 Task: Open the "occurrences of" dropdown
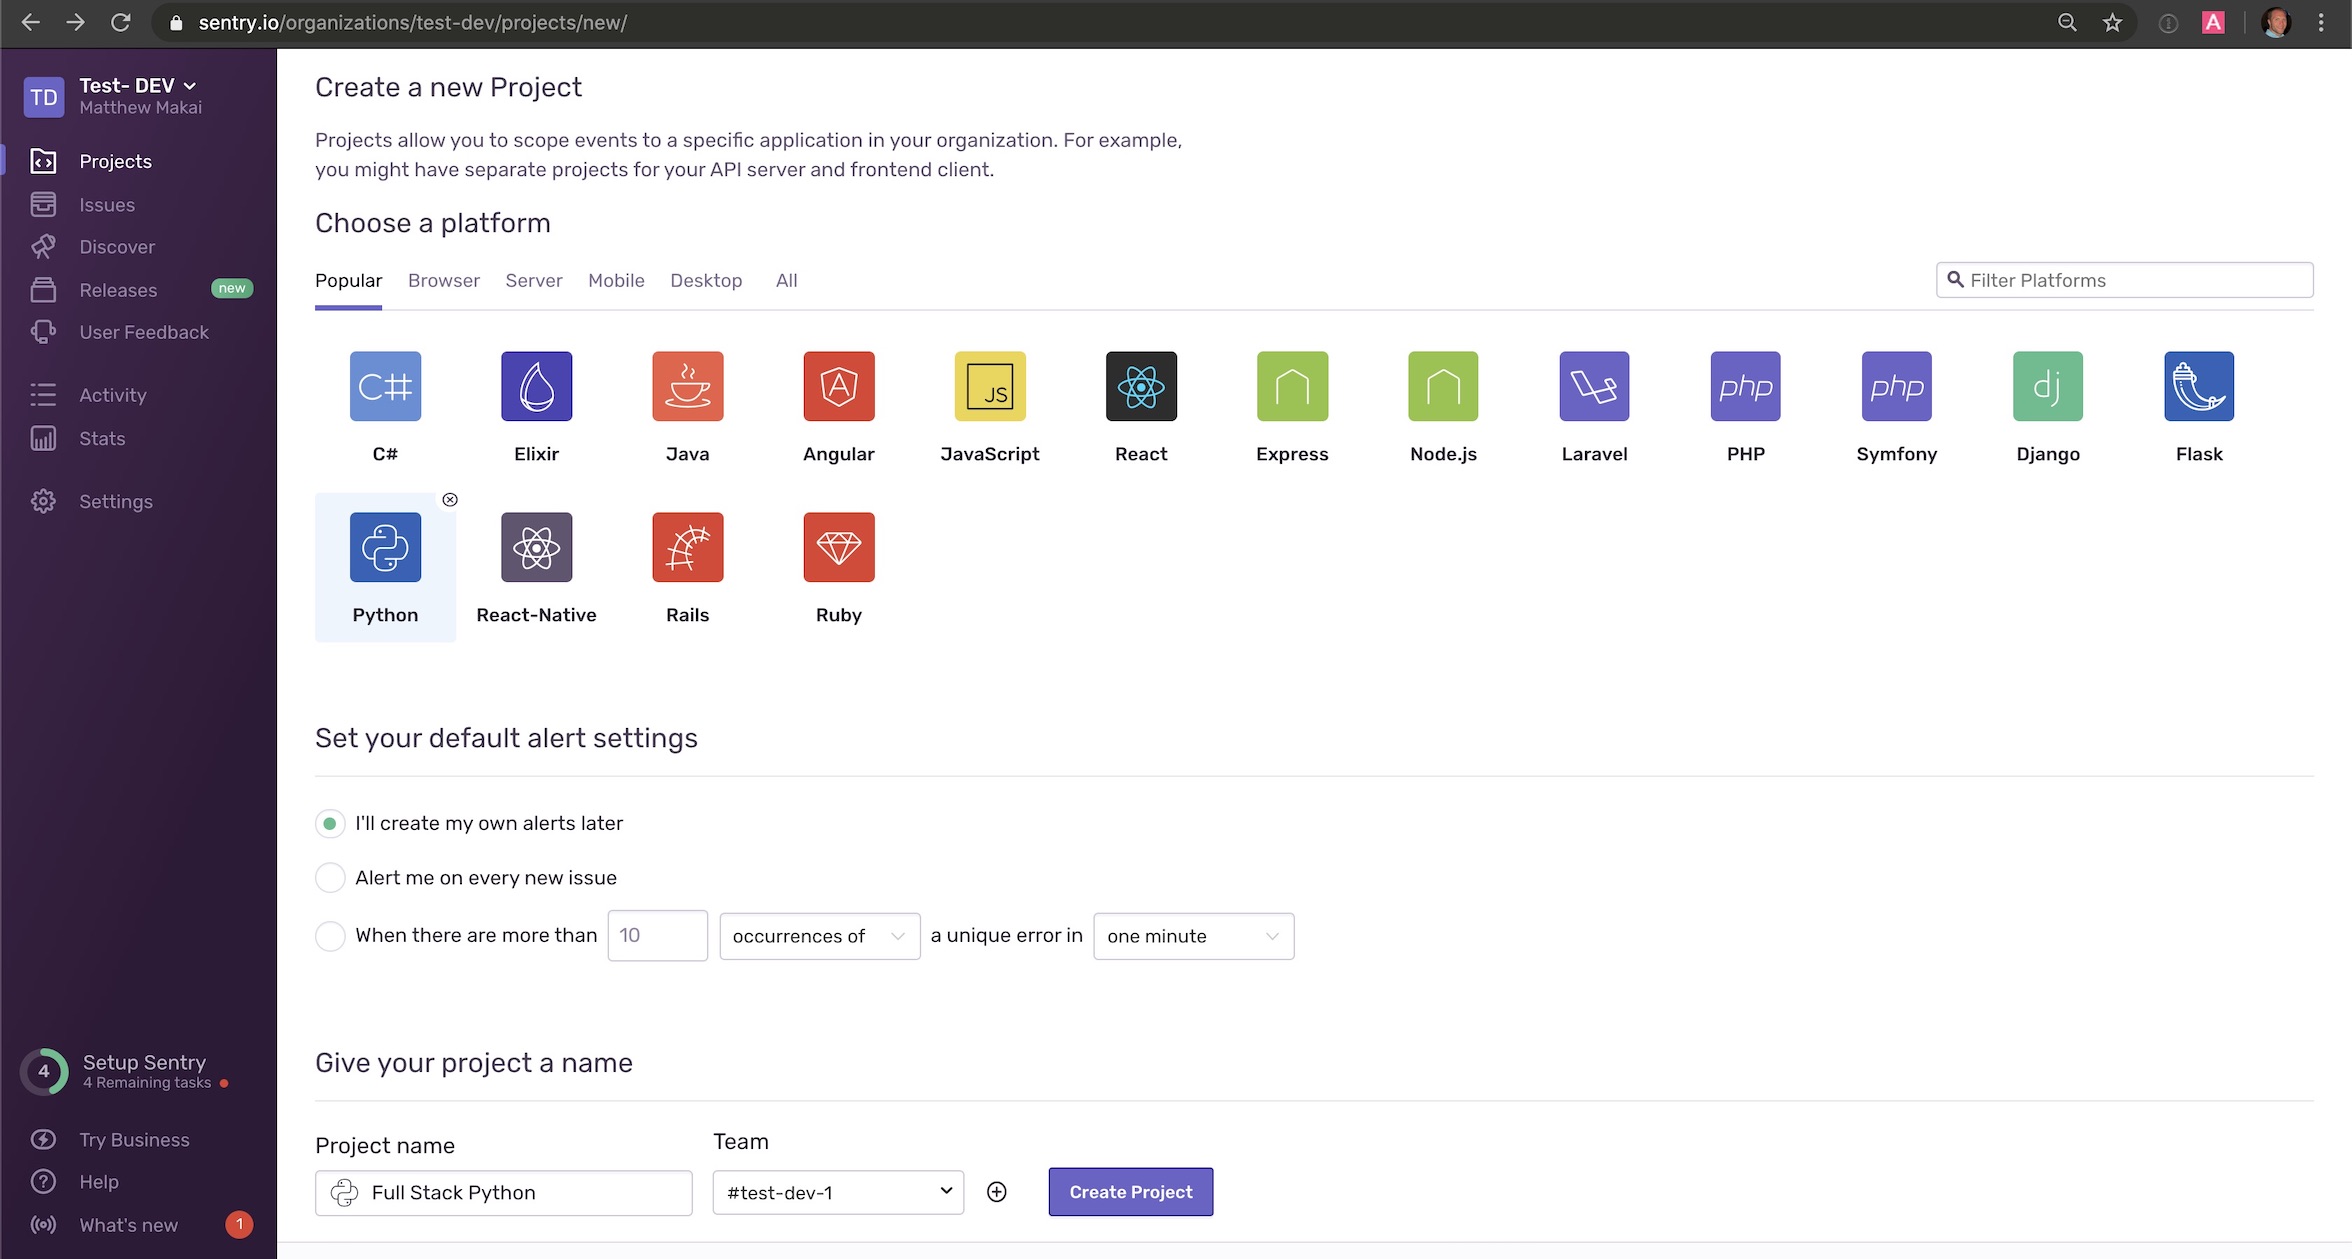click(819, 936)
